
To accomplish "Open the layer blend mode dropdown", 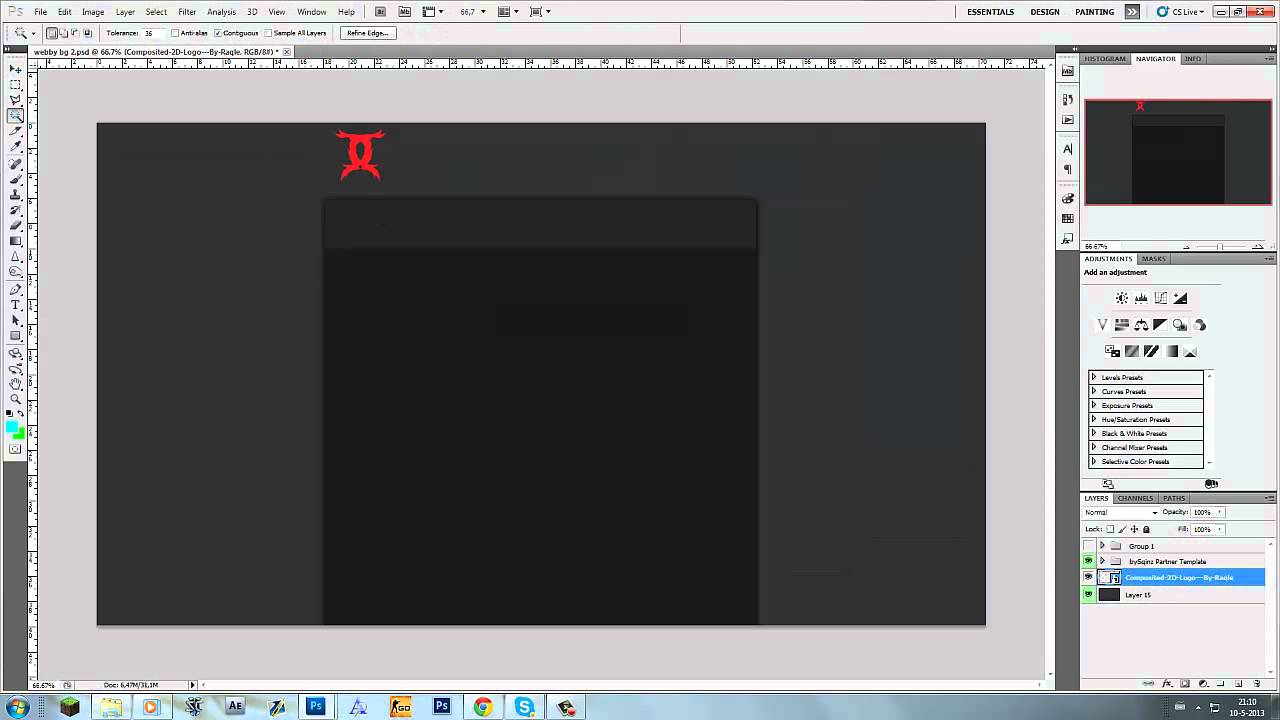I will click(1121, 512).
